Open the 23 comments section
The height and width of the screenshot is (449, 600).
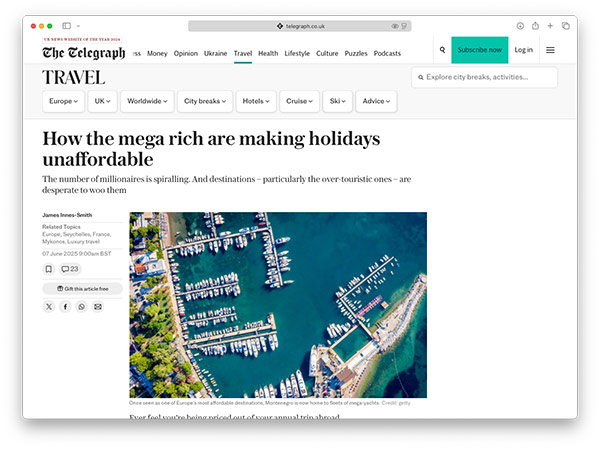[x=70, y=269]
